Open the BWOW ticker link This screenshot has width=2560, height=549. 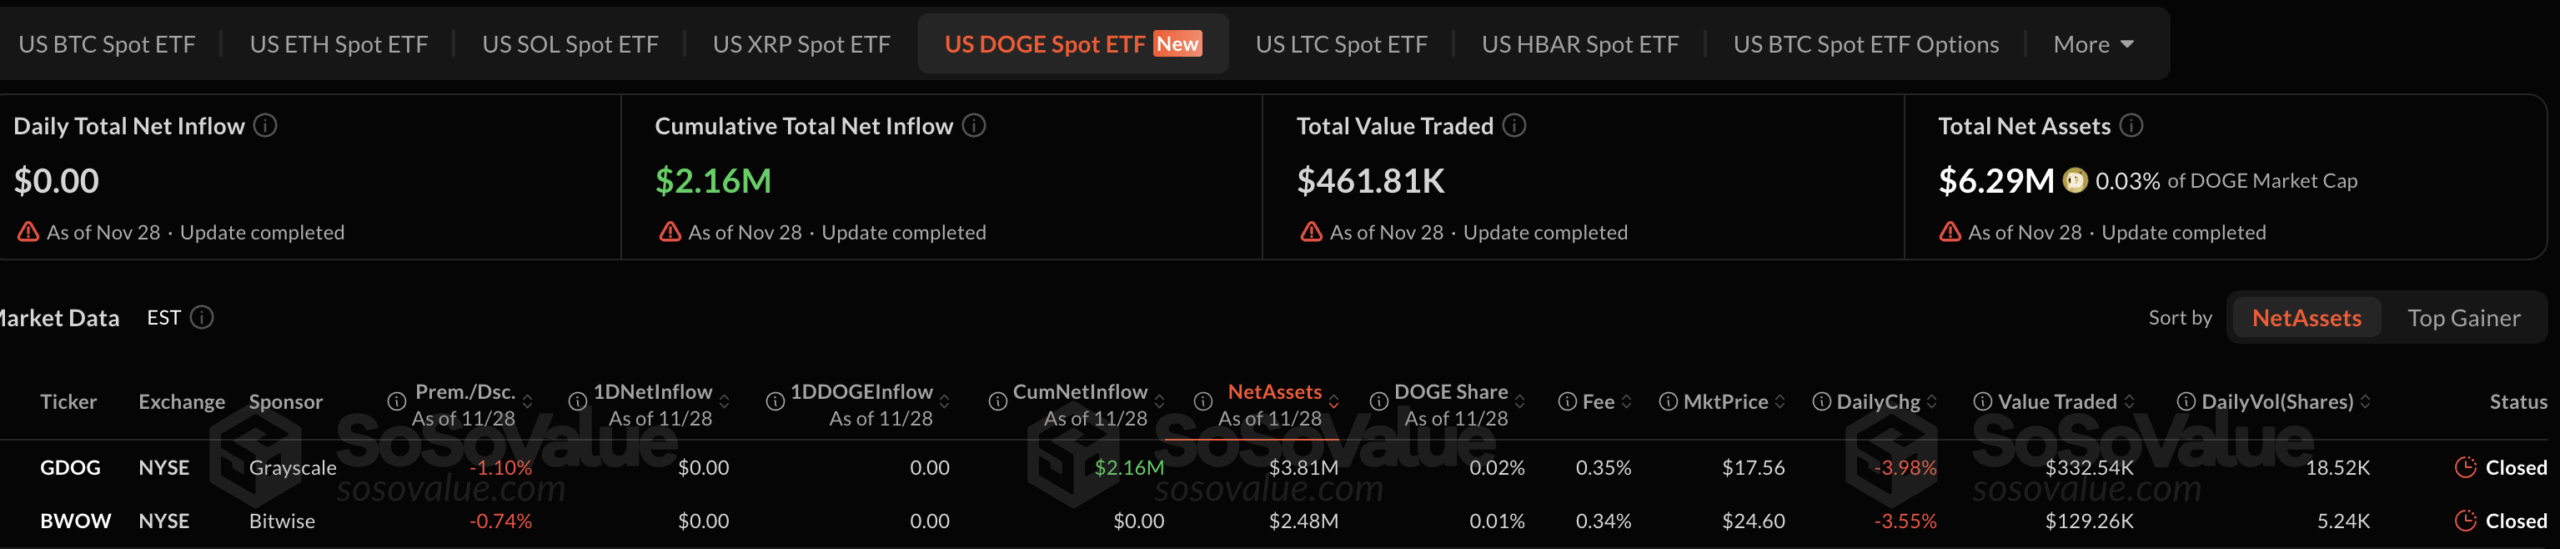click(75, 521)
